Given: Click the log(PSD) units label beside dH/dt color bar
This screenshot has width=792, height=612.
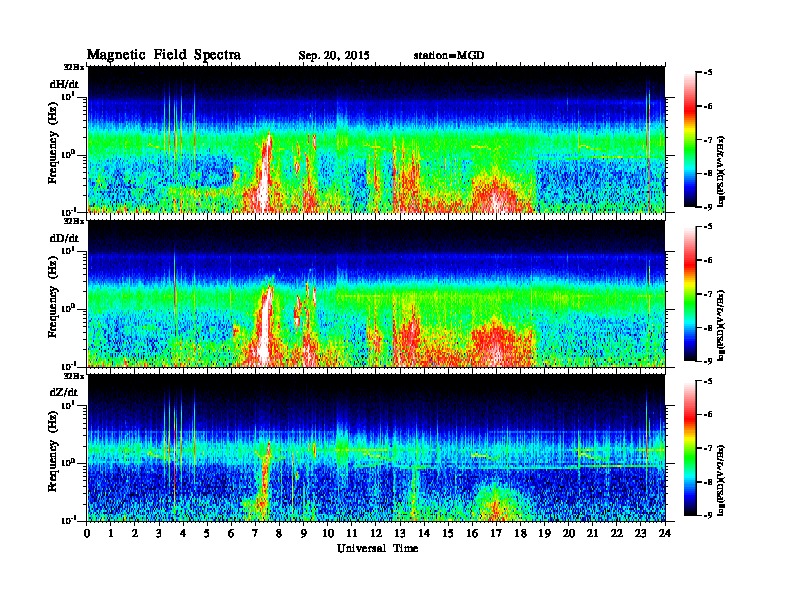Looking at the screenshot, I should coord(722,171).
